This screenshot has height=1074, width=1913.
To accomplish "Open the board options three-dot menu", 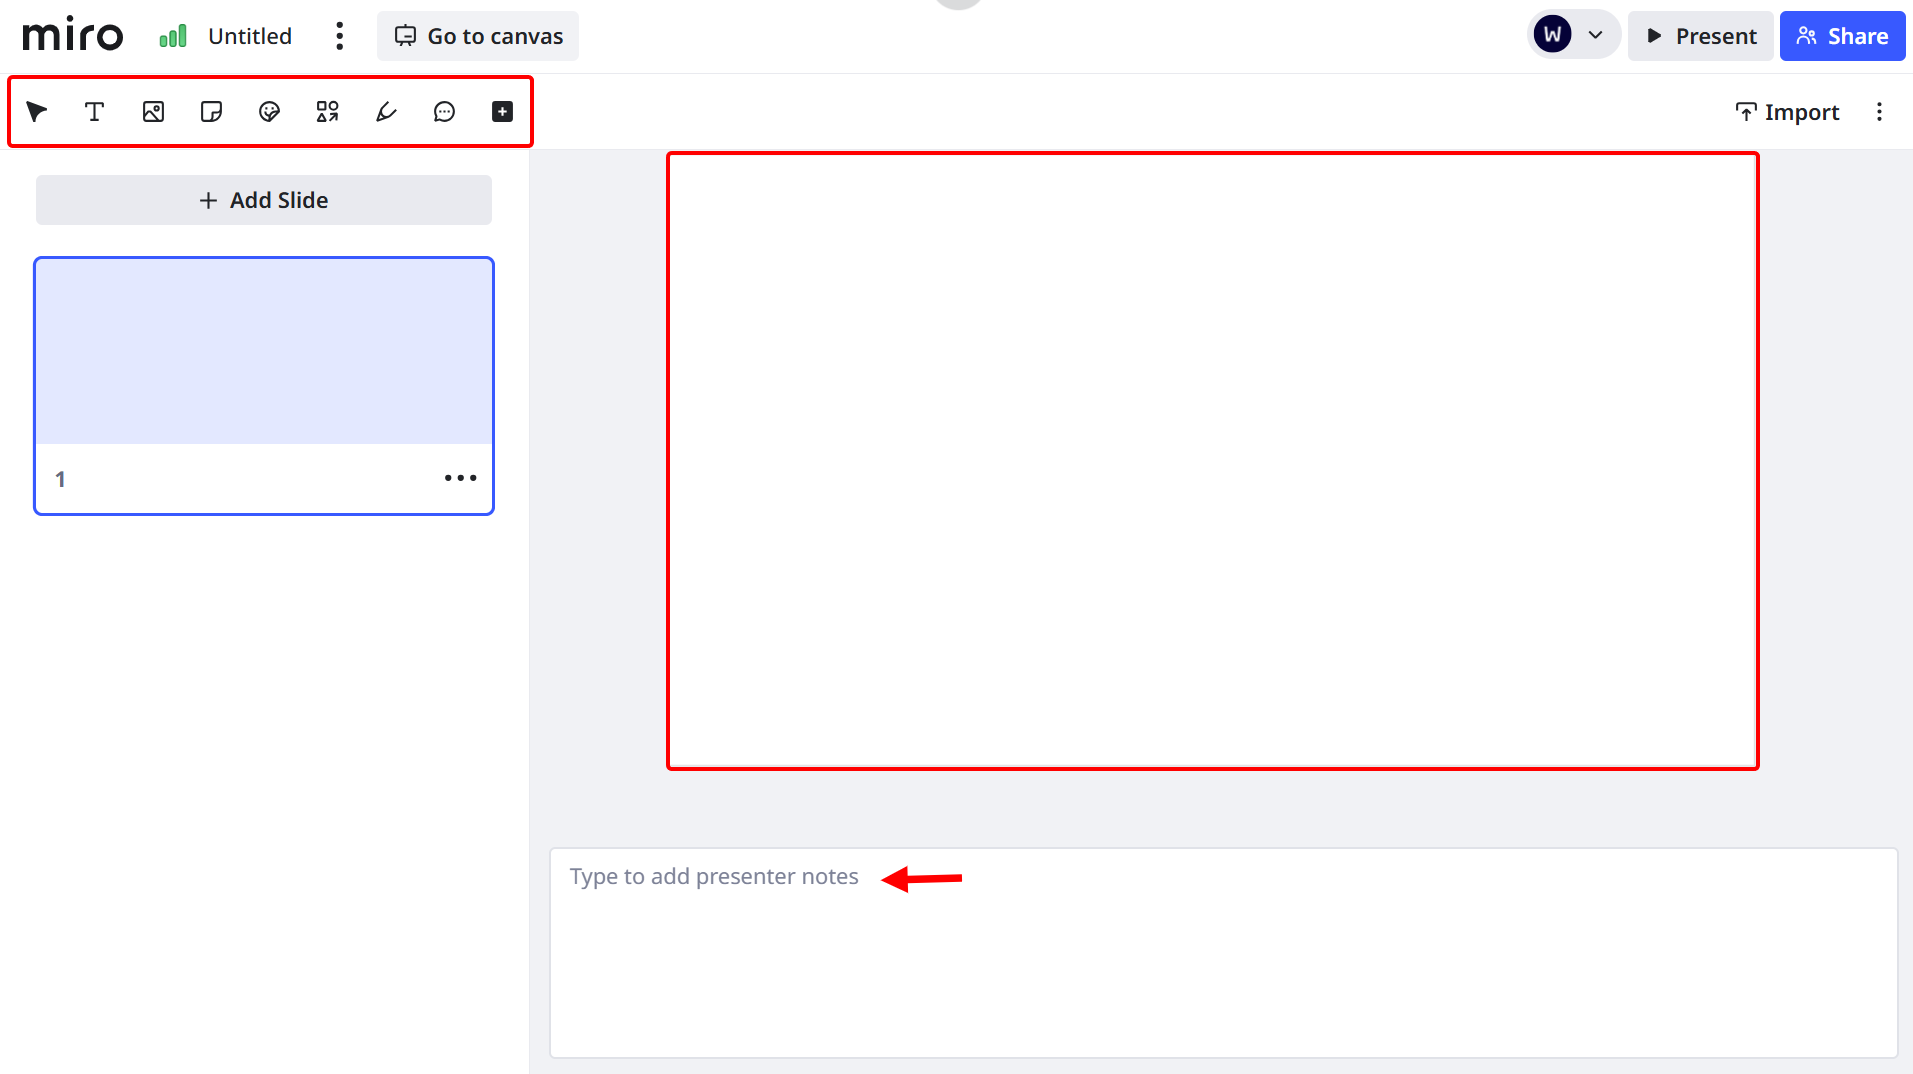I will (339, 35).
